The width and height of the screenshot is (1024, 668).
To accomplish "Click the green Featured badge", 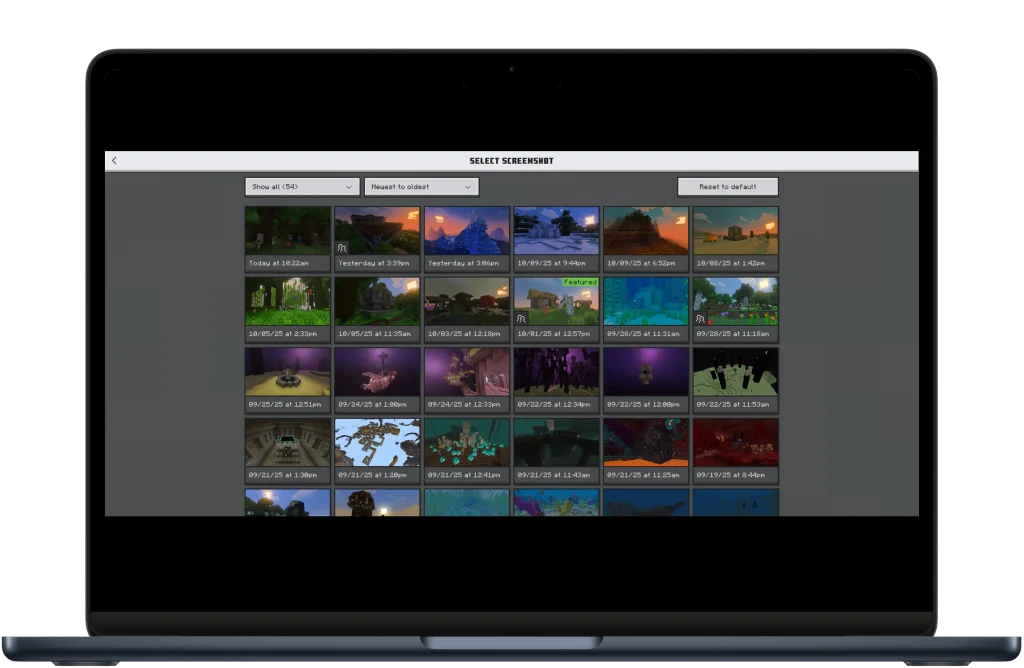I will (580, 282).
